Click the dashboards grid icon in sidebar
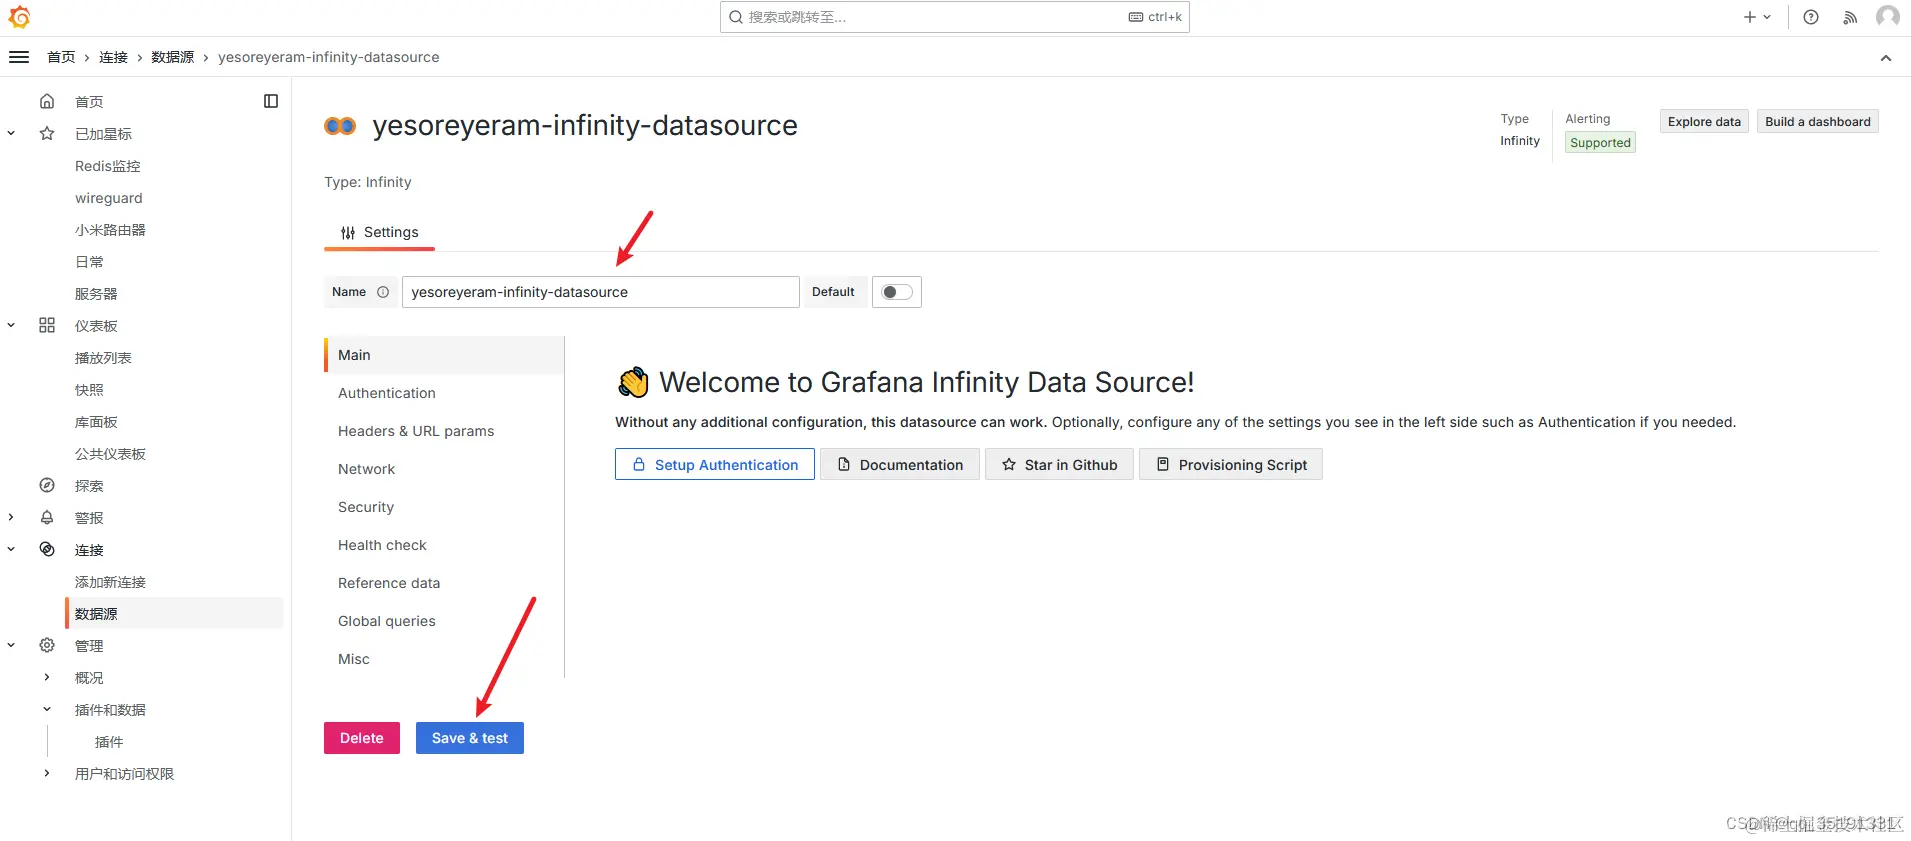1911x841 pixels. [x=47, y=325]
